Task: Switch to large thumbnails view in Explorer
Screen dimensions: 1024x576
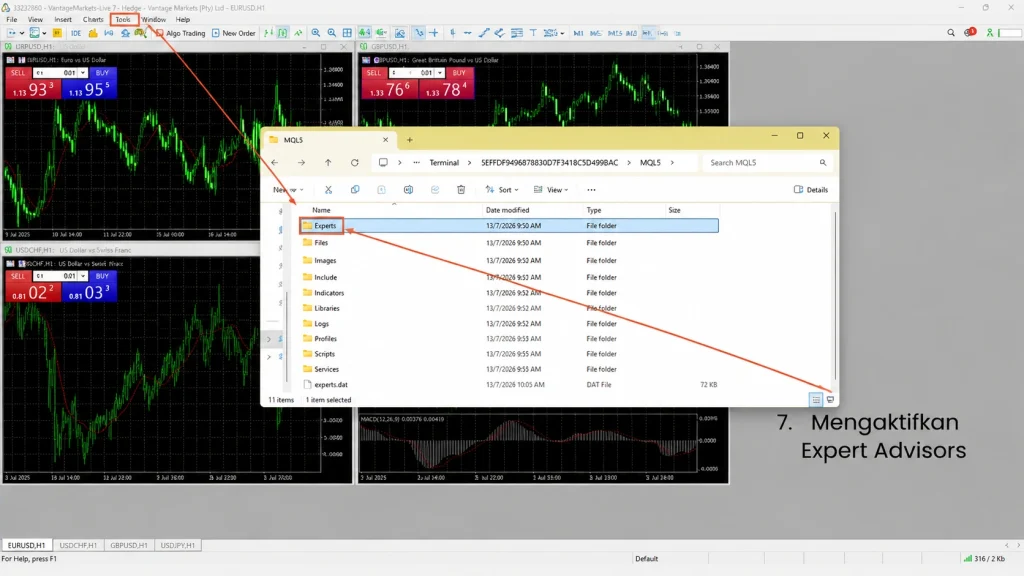Action: [830, 400]
